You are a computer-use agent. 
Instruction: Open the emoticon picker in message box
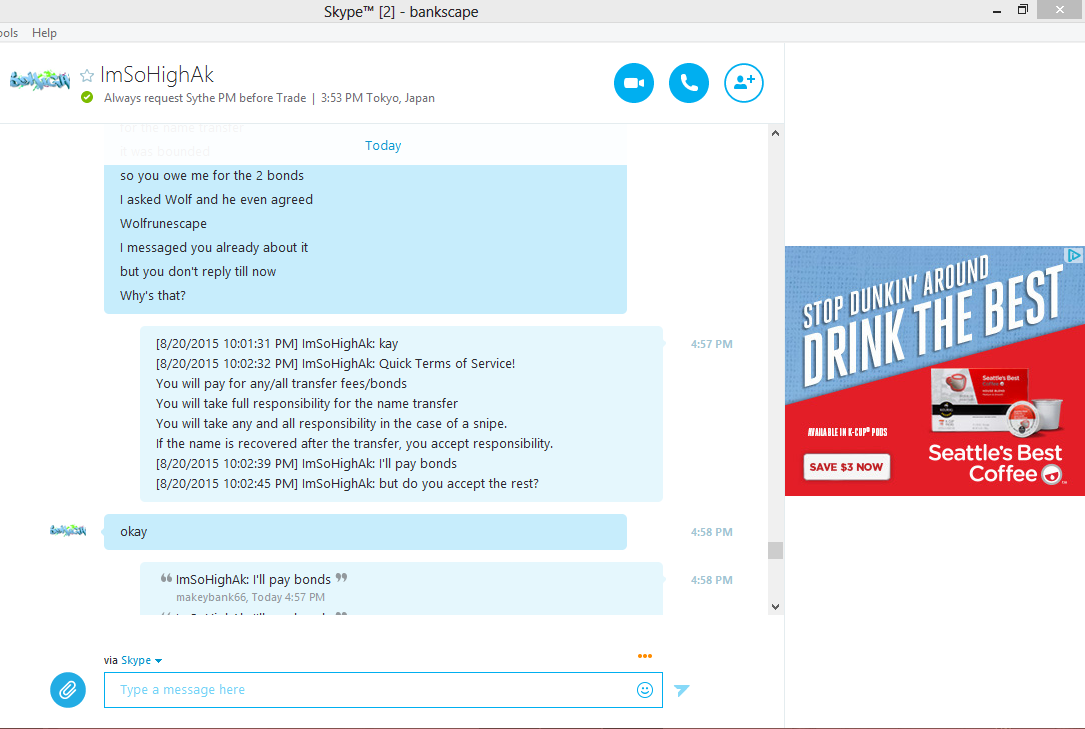click(645, 690)
